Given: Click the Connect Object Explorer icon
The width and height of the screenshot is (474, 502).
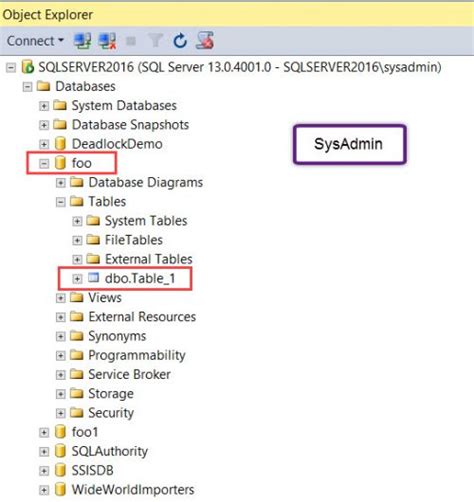Looking at the screenshot, I should pos(82,41).
